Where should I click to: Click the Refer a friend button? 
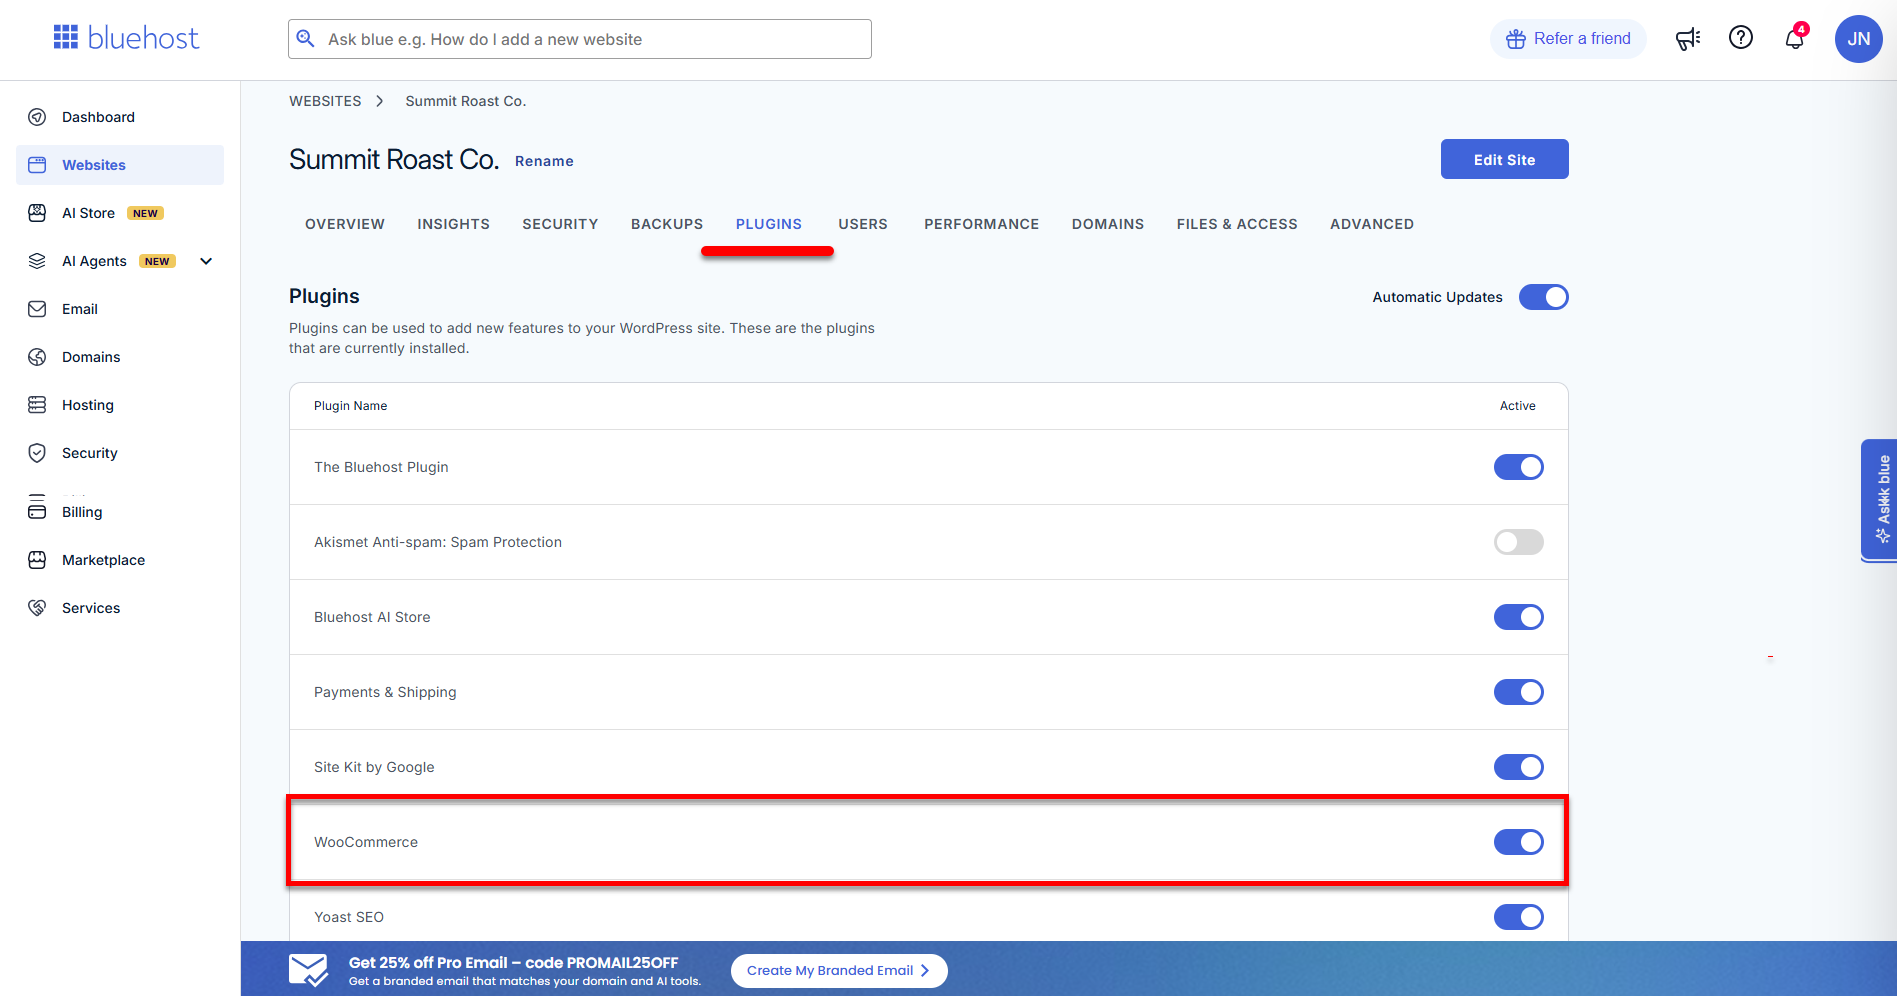(x=1568, y=39)
